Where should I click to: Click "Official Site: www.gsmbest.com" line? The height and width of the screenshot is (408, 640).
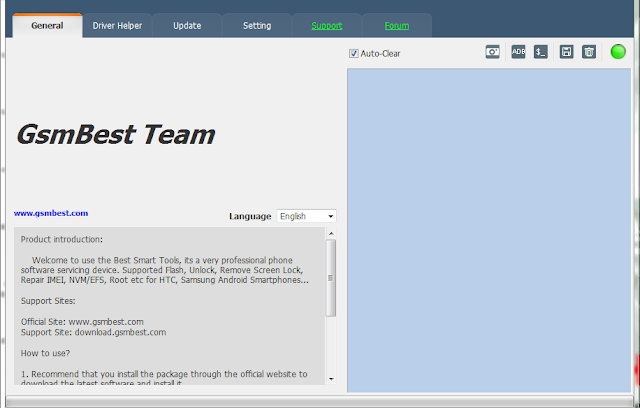82,322
